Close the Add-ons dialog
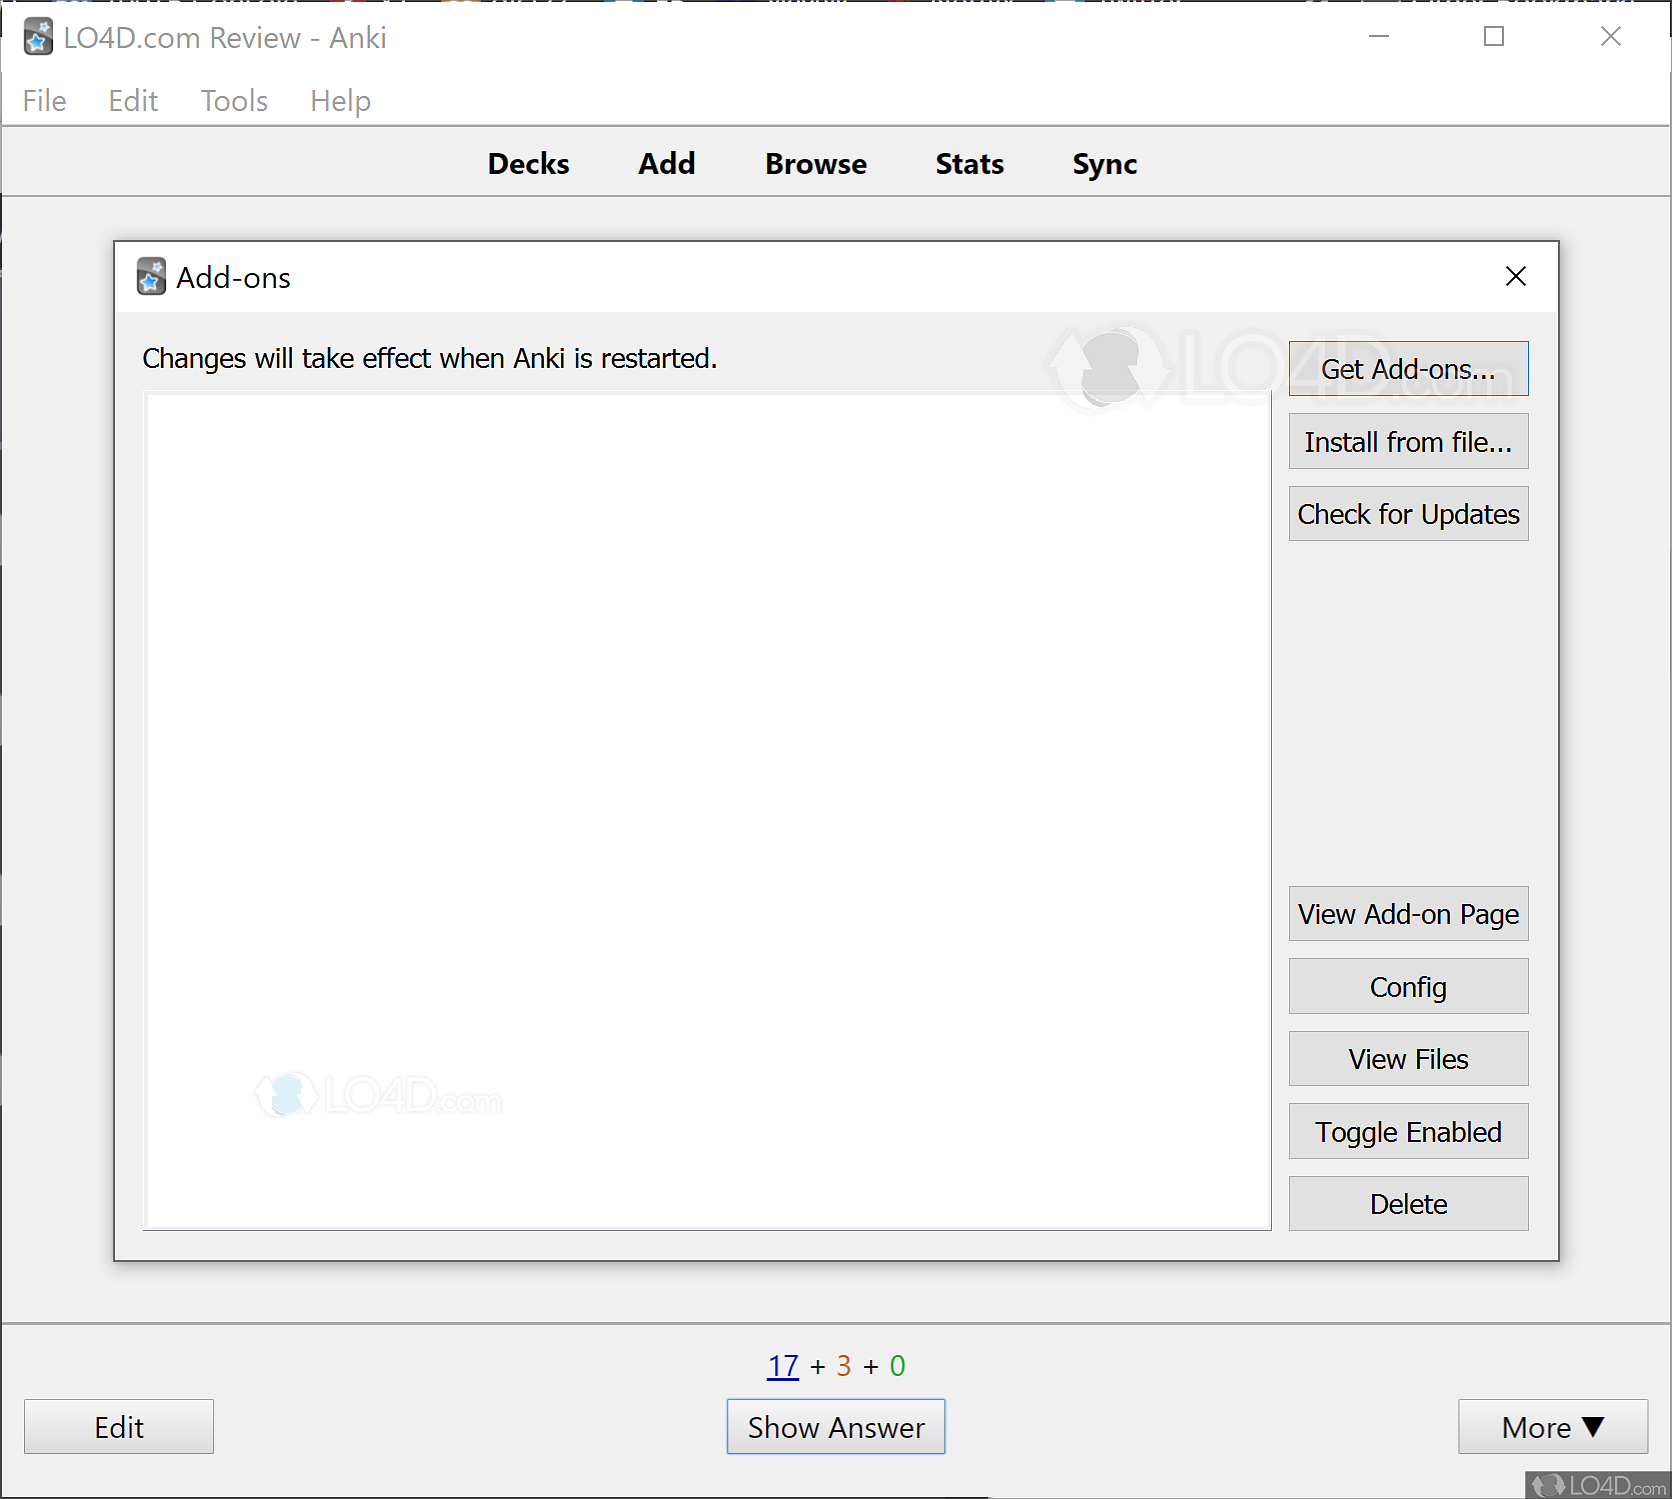This screenshot has width=1672, height=1499. (1515, 277)
